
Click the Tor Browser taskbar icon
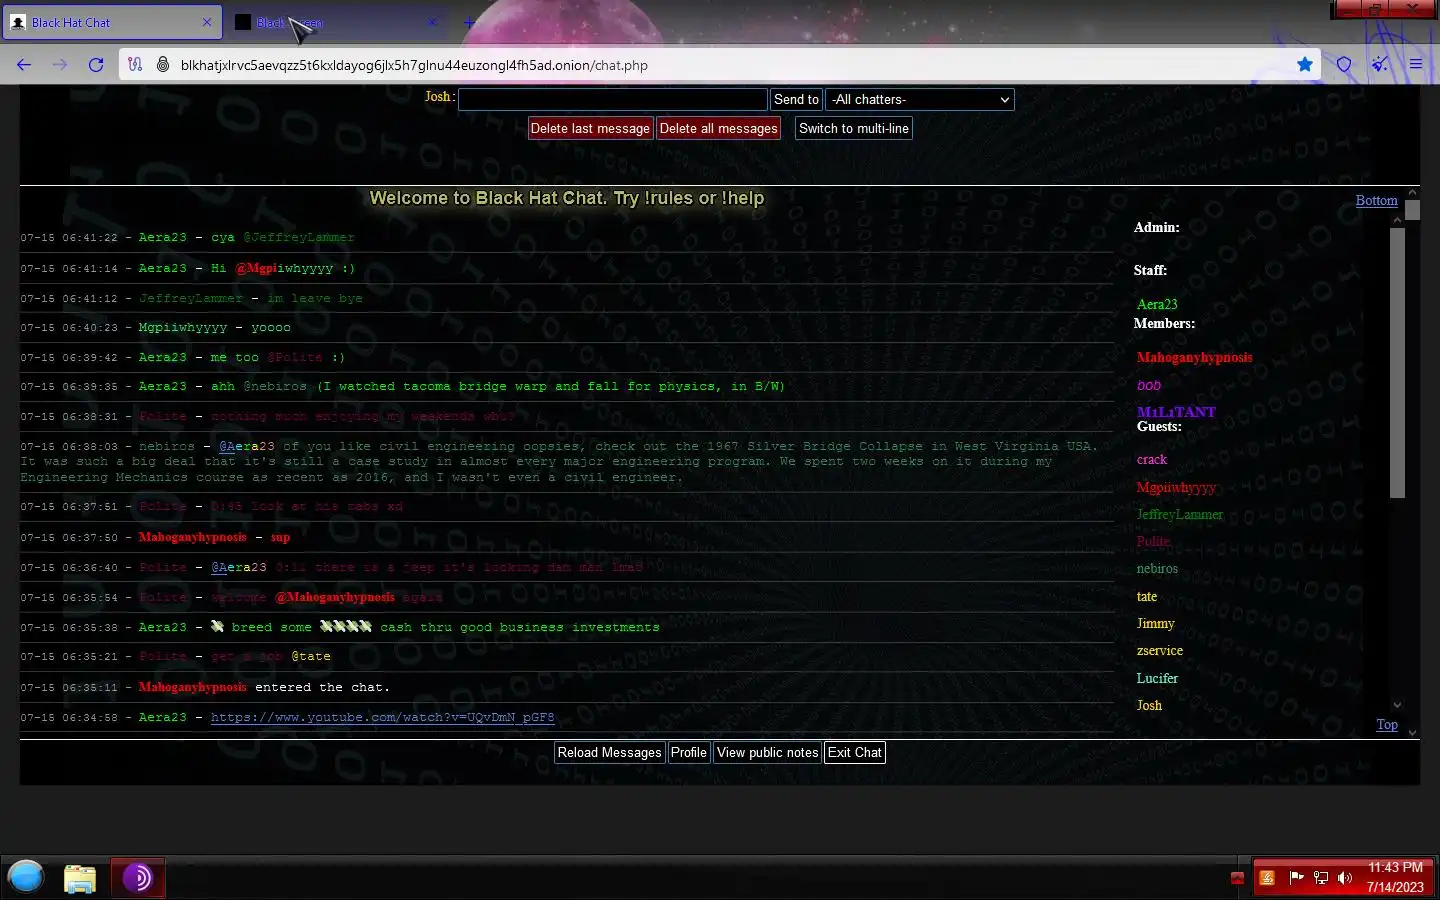tap(137, 878)
